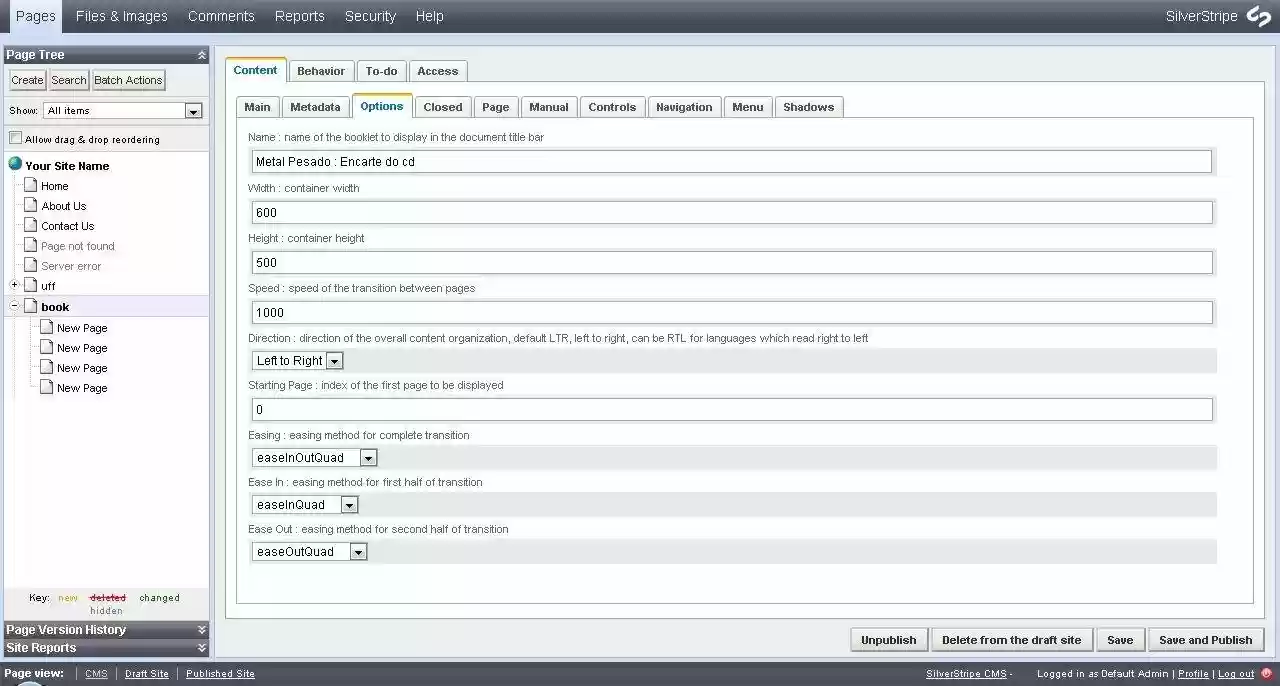Click the page icon beside uff

coord(30,285)
